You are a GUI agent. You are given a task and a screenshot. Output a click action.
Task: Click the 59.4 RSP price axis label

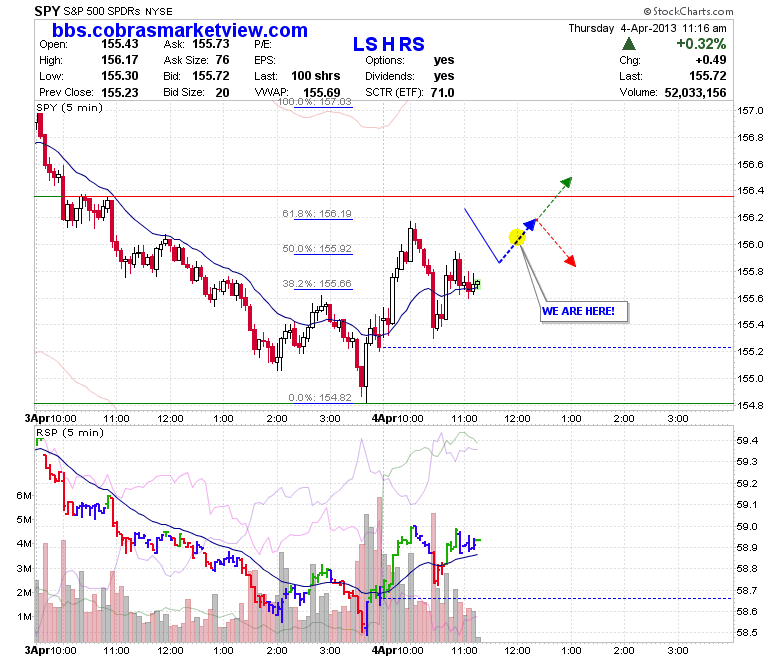747,440
